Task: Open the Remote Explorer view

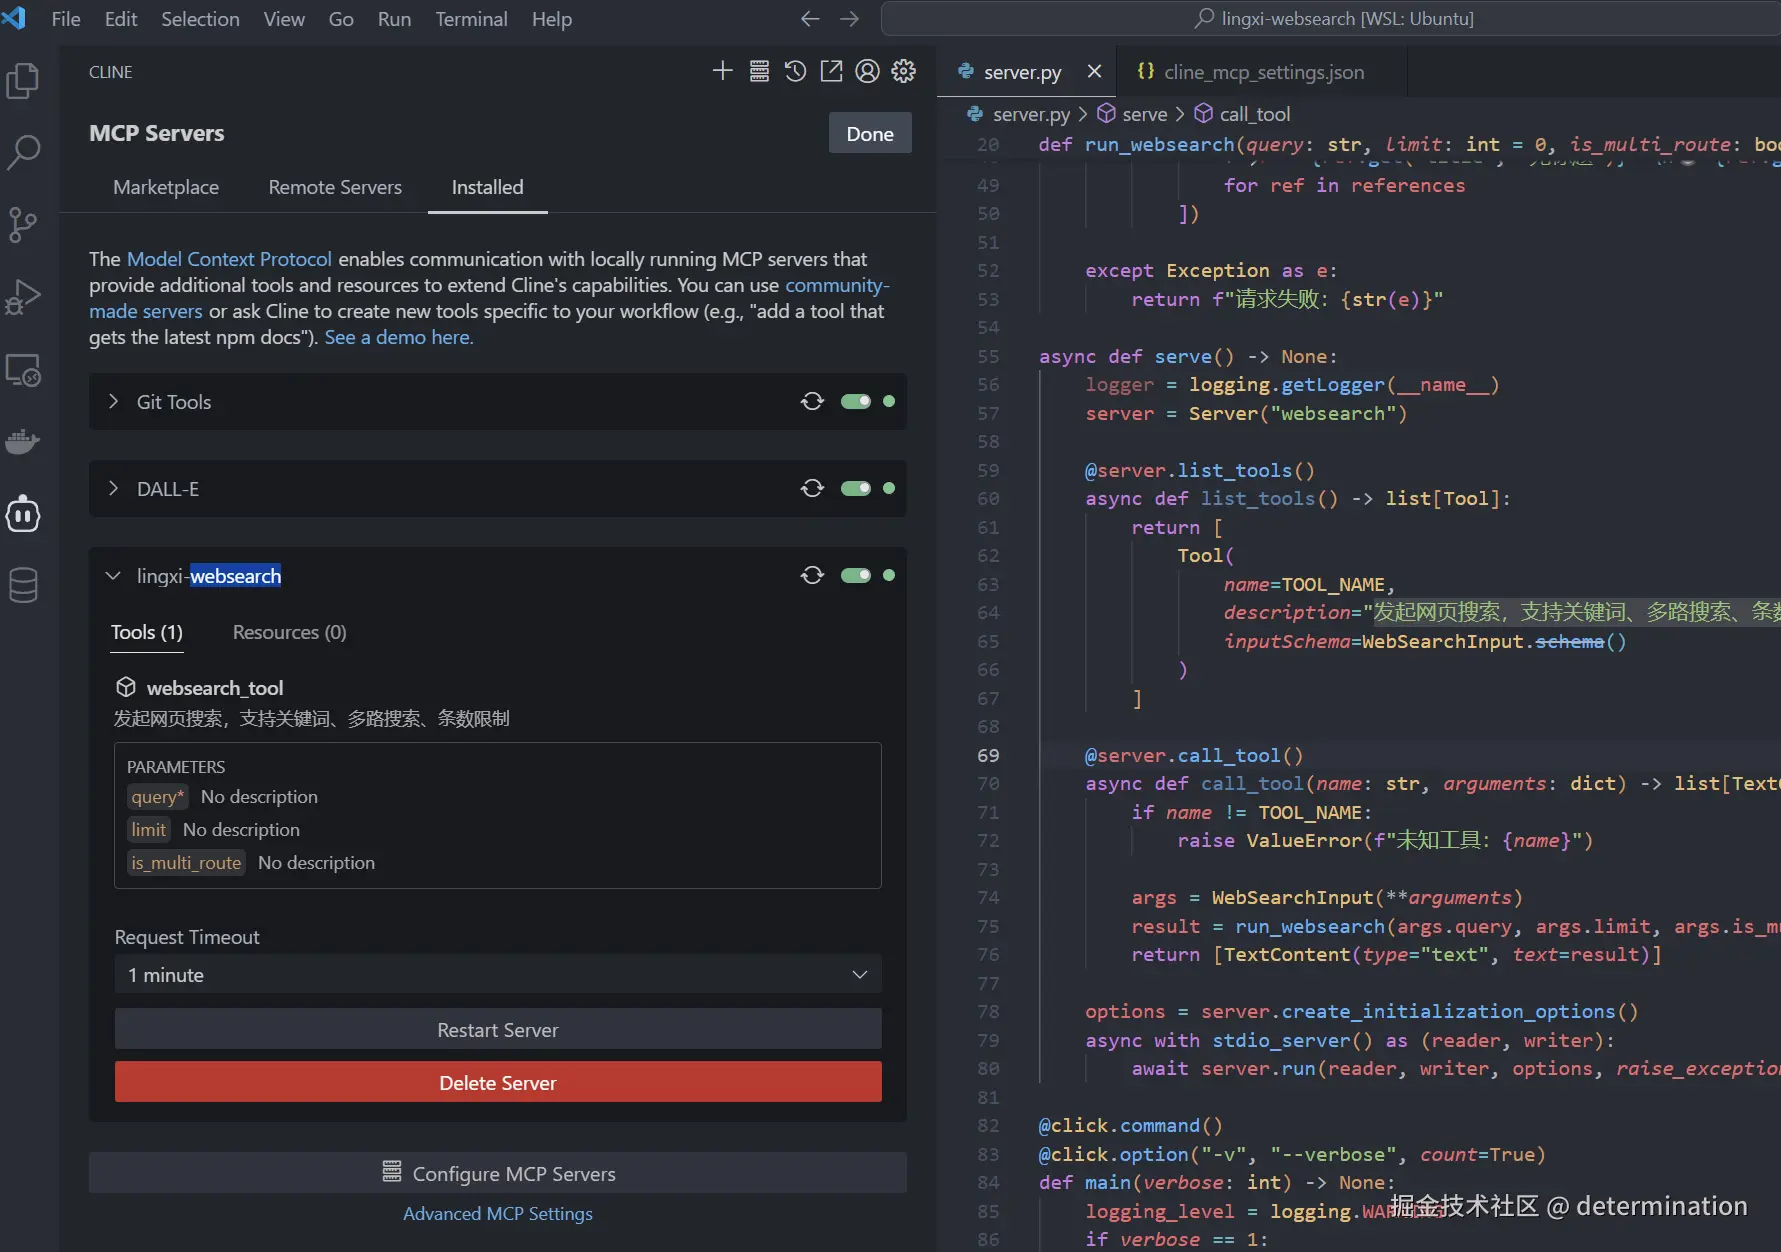Action: click(23, 370)
